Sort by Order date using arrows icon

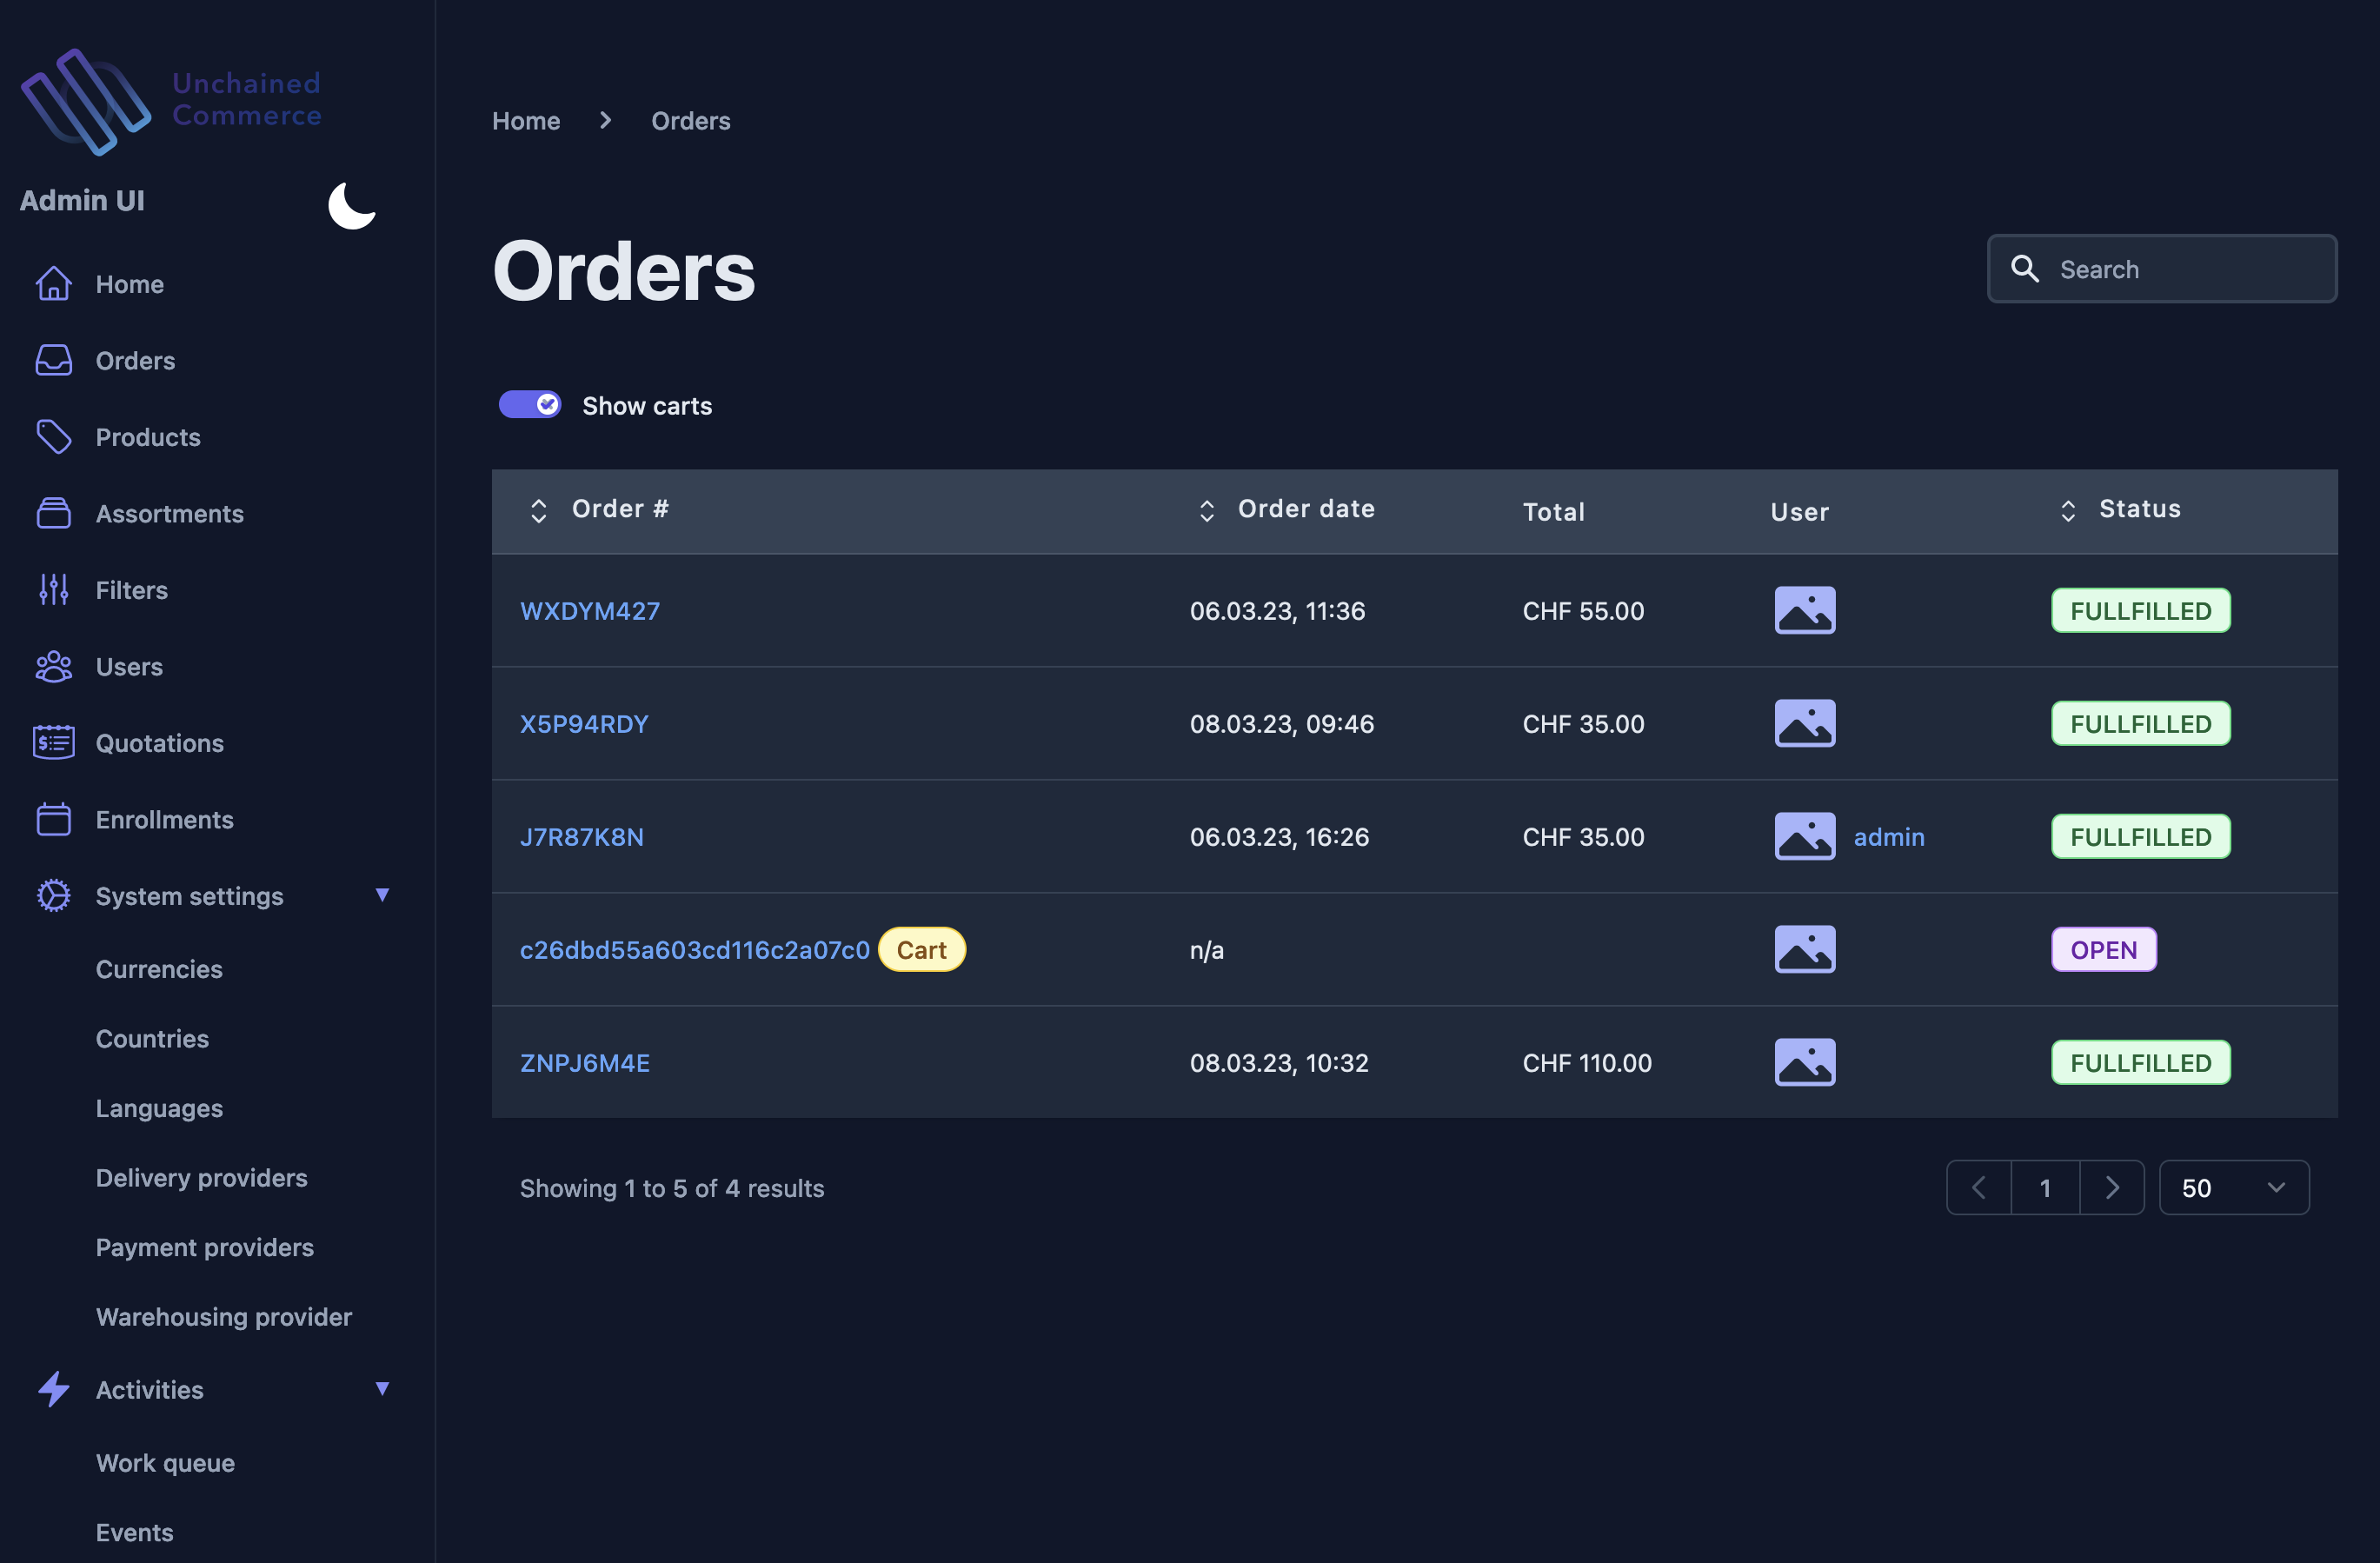point(1207,511)
